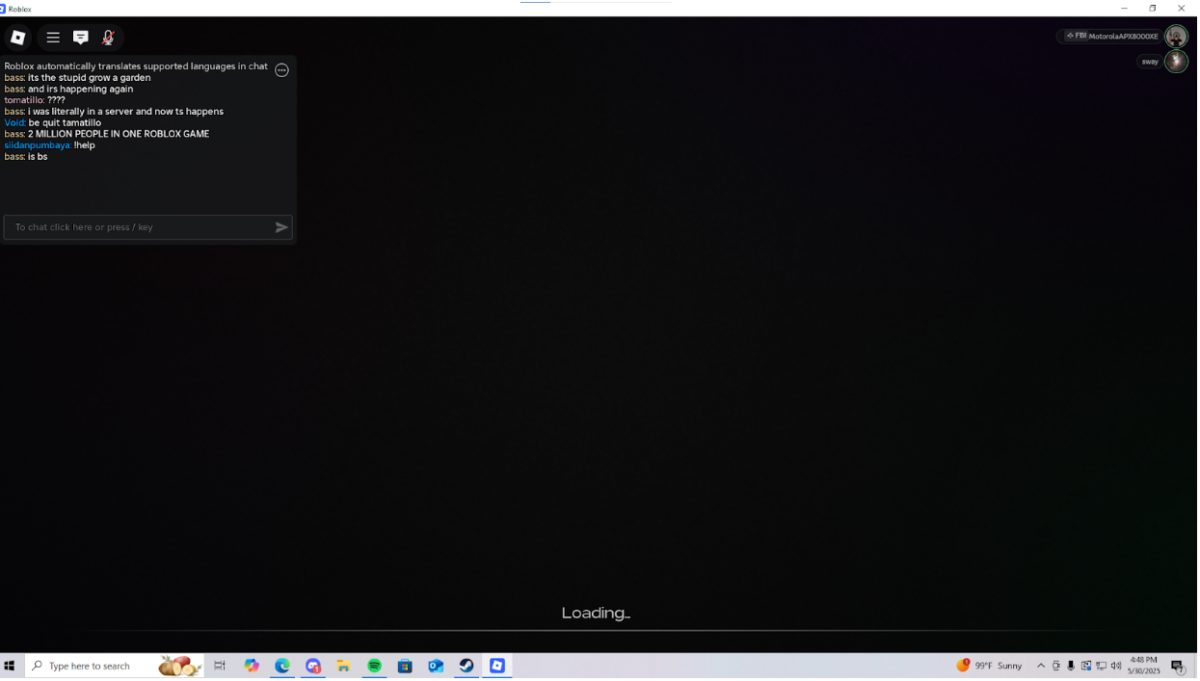Click the tray icon left of network
Screen dimensions: 1200x681
1086,666
